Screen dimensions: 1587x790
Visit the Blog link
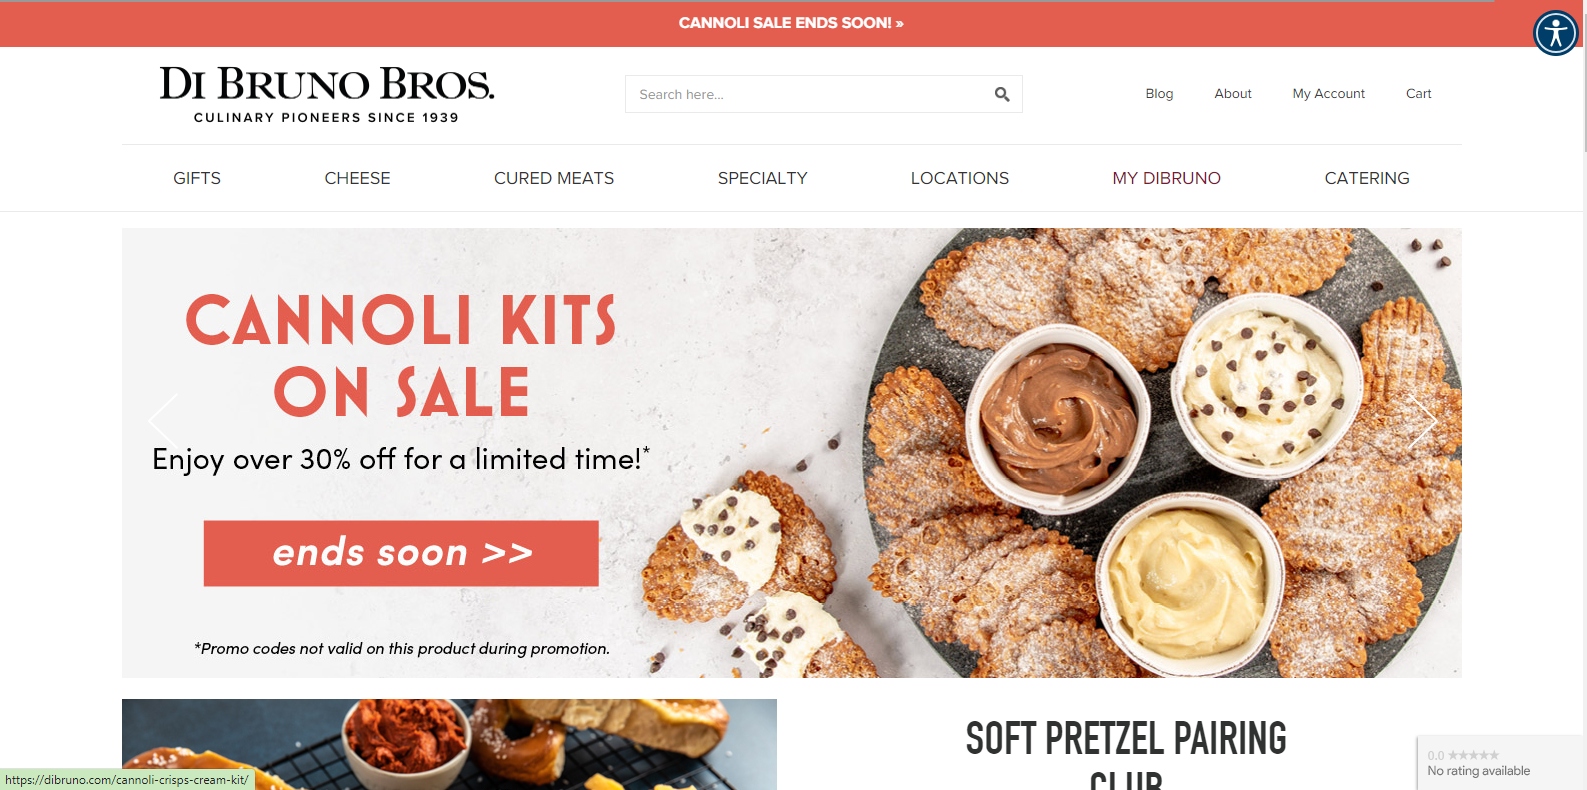click(1159, 94)
